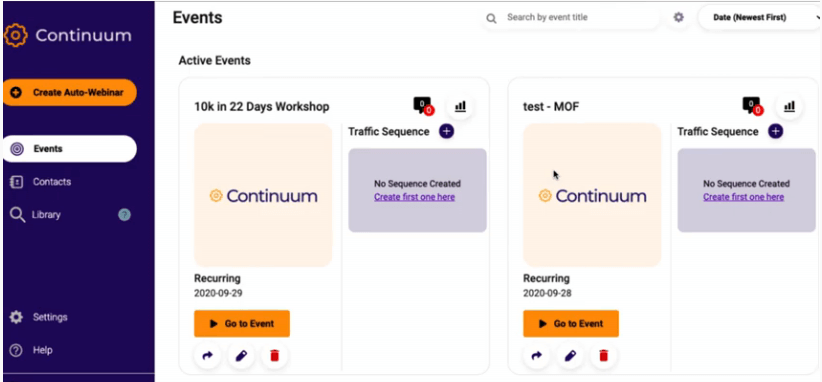Select the 10k in 22 Days Workshop thumbnail
Viewport: 822px width, 382px height.
[263, 195]
